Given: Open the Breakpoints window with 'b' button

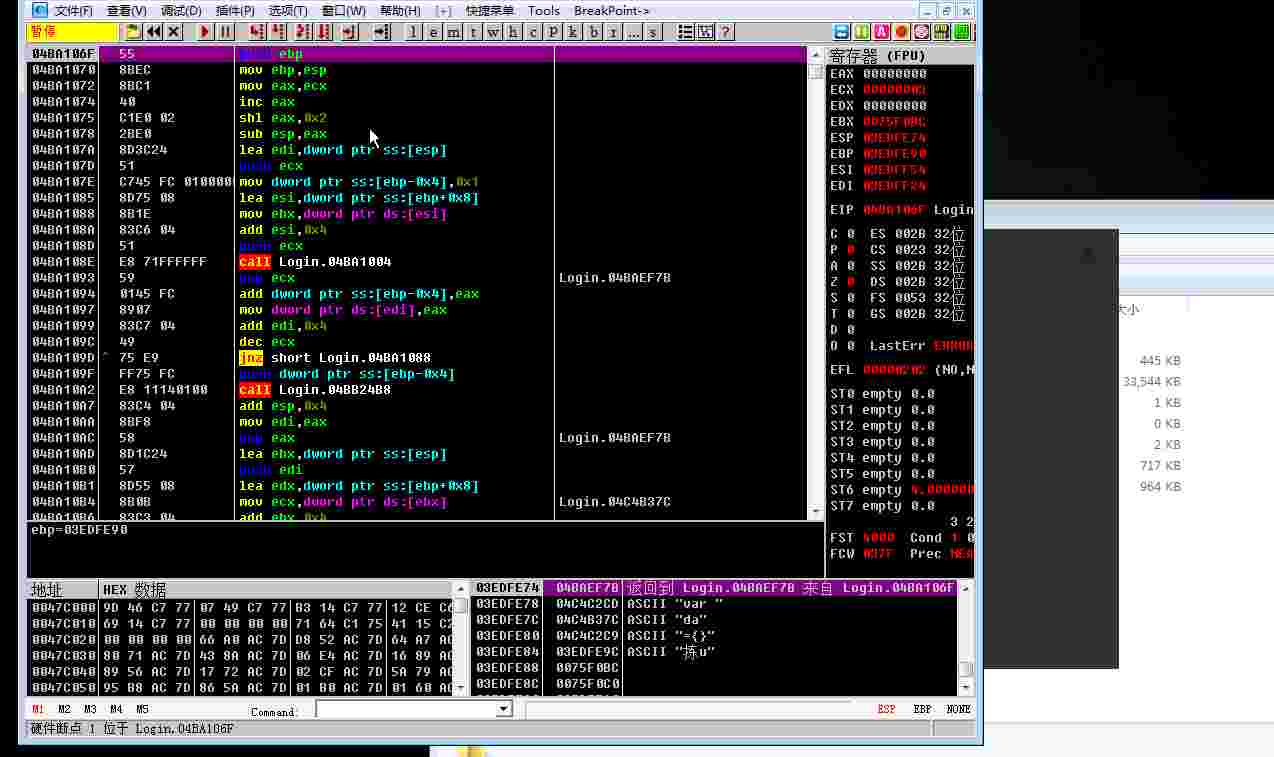Looking at the screenshot, I should pyautogui.click(x=593, y=32).
